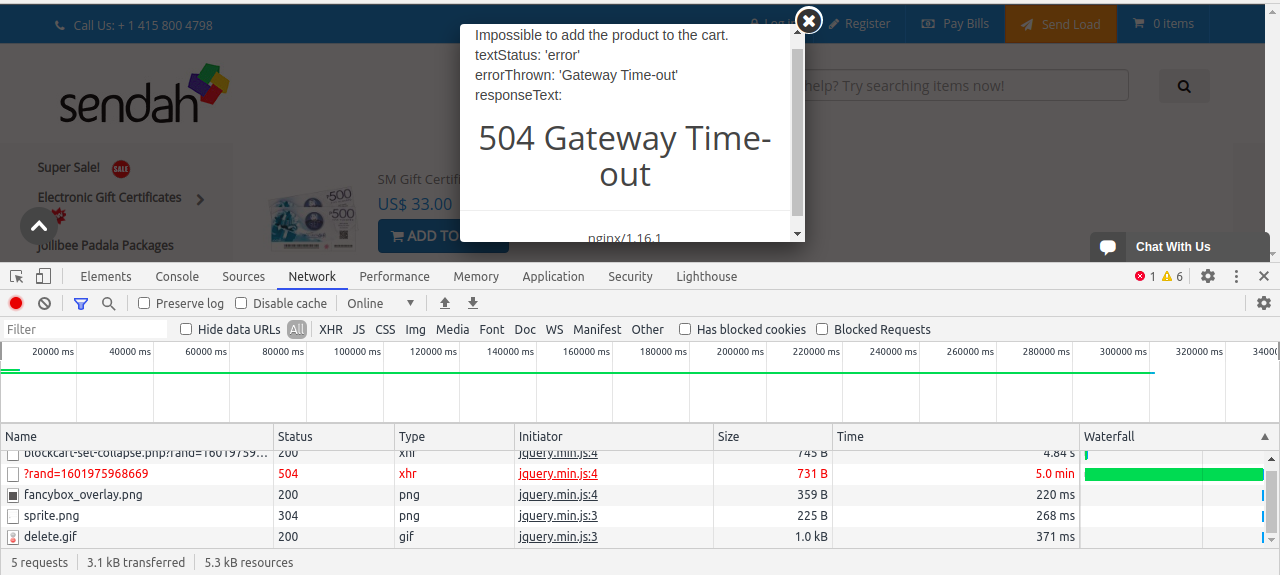Enable the Disable cache checkbox
1280x575 pixels.
click(x=241, y=303)
